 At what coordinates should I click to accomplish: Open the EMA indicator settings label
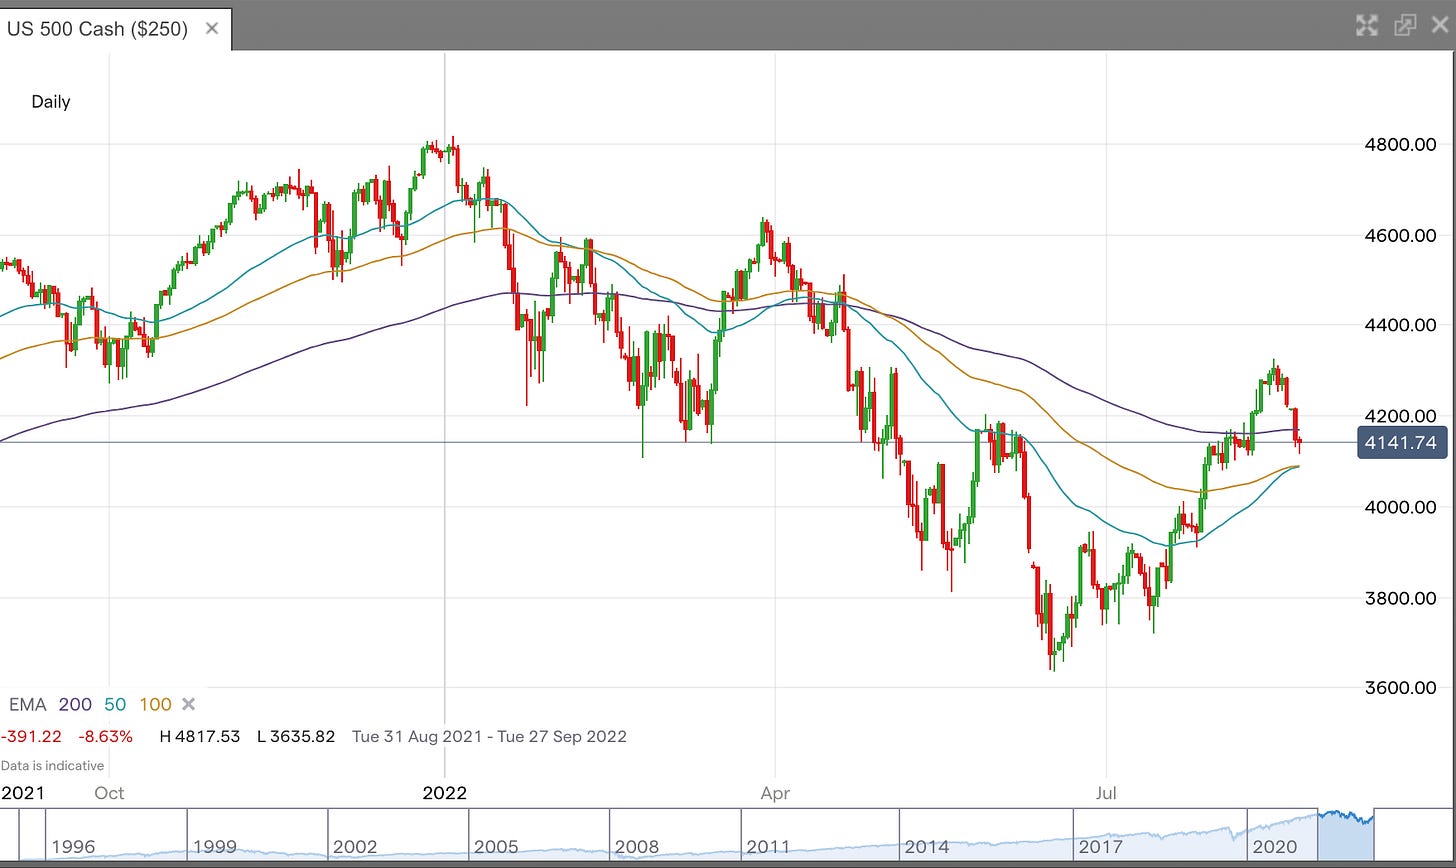tap(27, 704)
